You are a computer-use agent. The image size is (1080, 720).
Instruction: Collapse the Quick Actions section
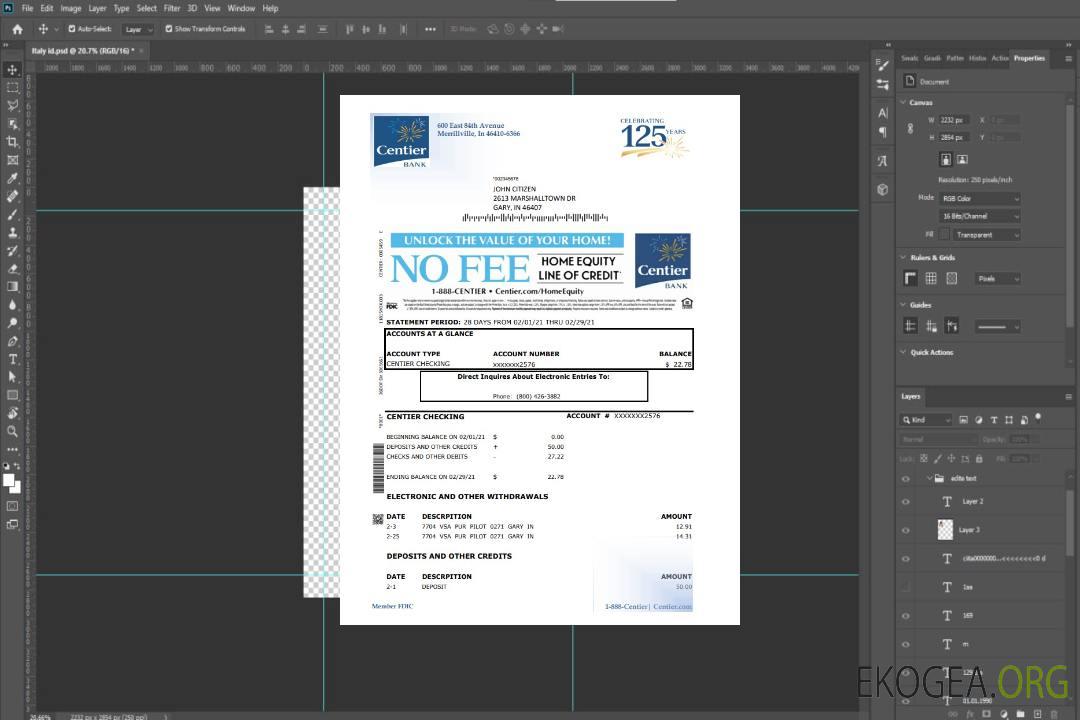(903, 352)
